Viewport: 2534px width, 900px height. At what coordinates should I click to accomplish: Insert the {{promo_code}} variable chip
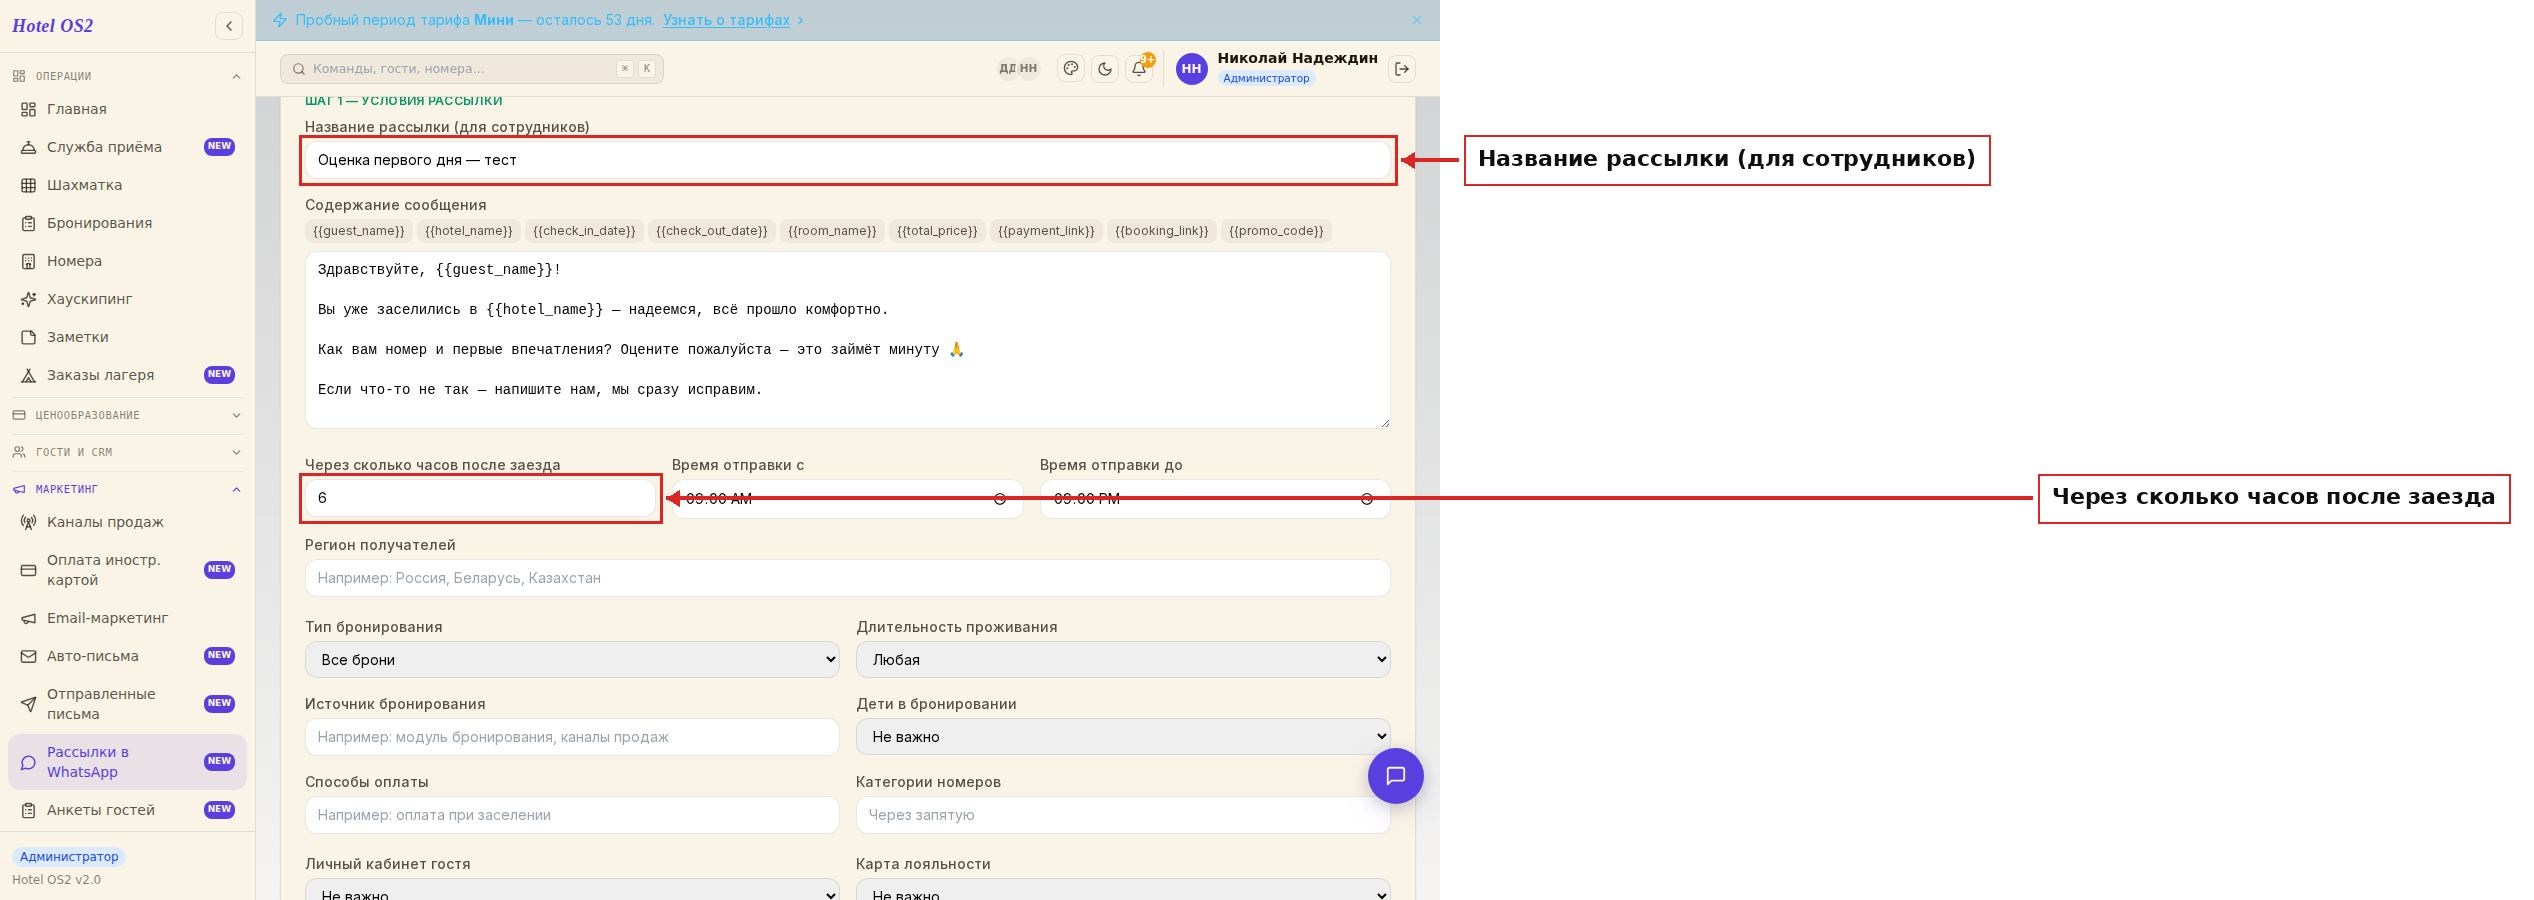1276,231
